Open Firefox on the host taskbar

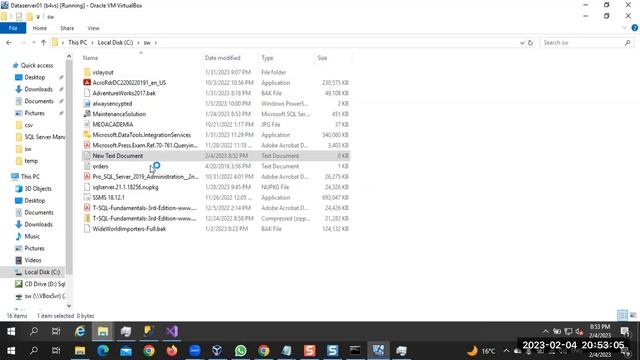point(171,351)
